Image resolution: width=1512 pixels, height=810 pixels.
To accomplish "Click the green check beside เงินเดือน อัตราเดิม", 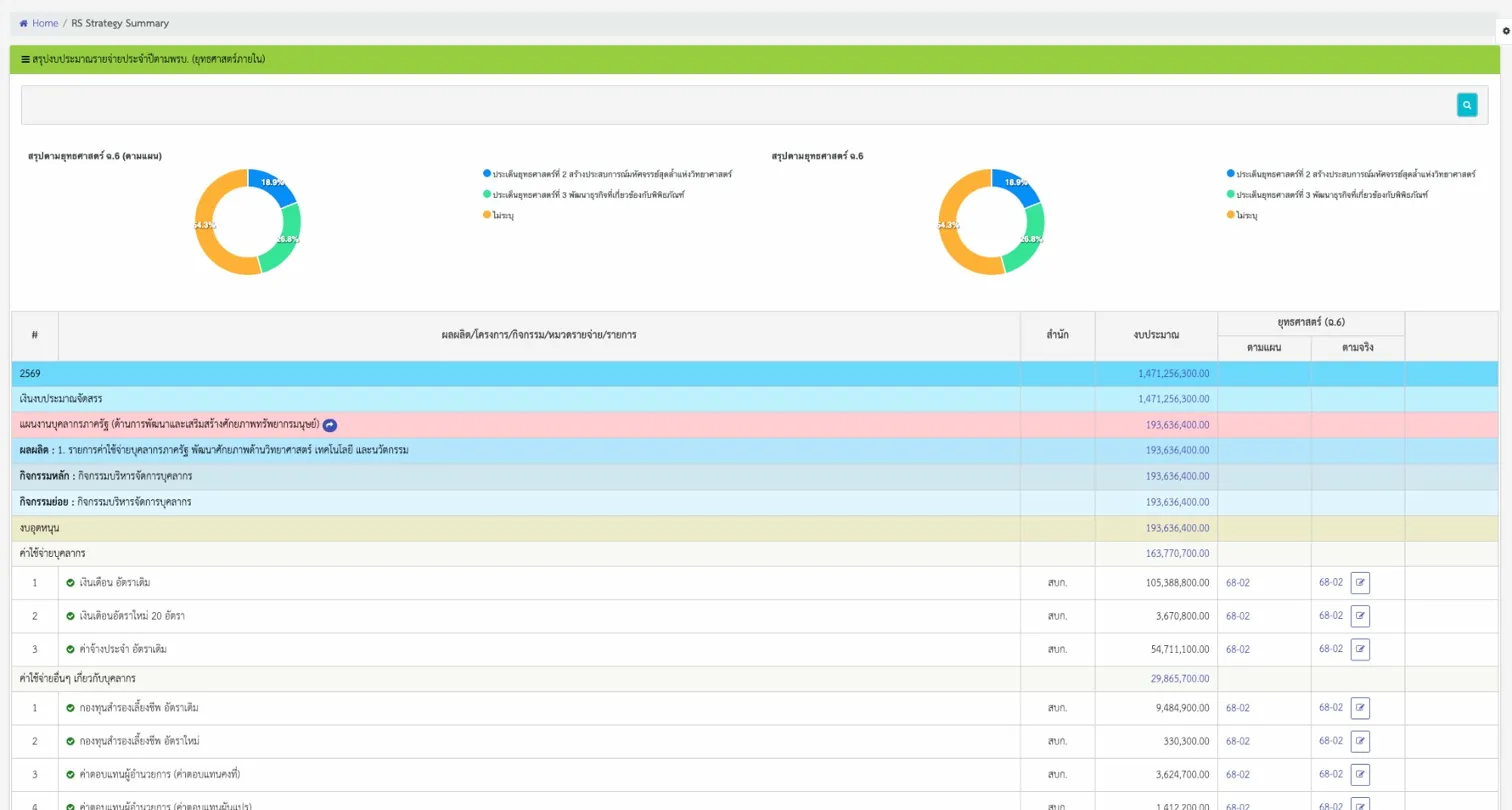I will (71, 583).
